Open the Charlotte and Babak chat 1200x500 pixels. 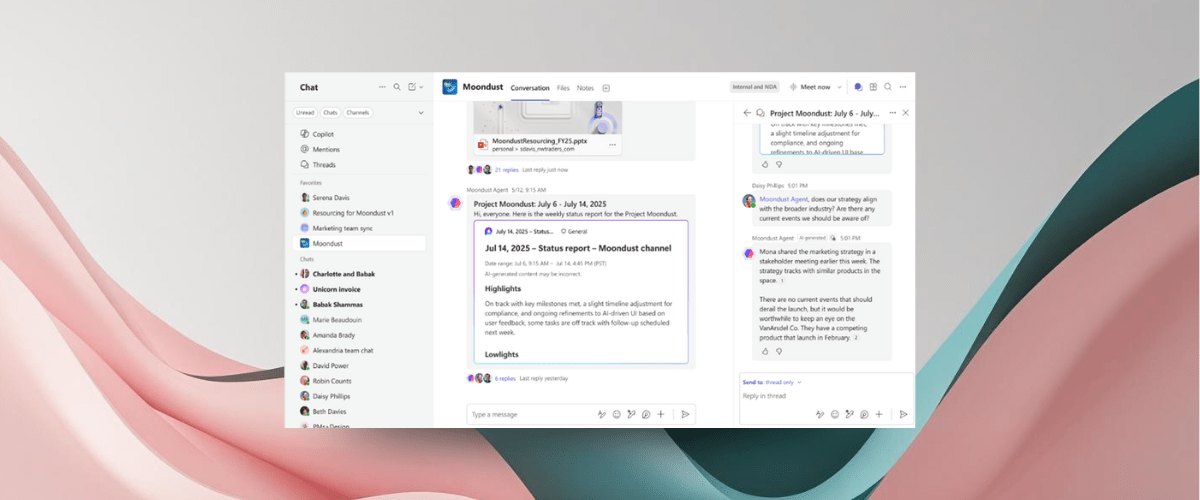(x=360, y=274)
